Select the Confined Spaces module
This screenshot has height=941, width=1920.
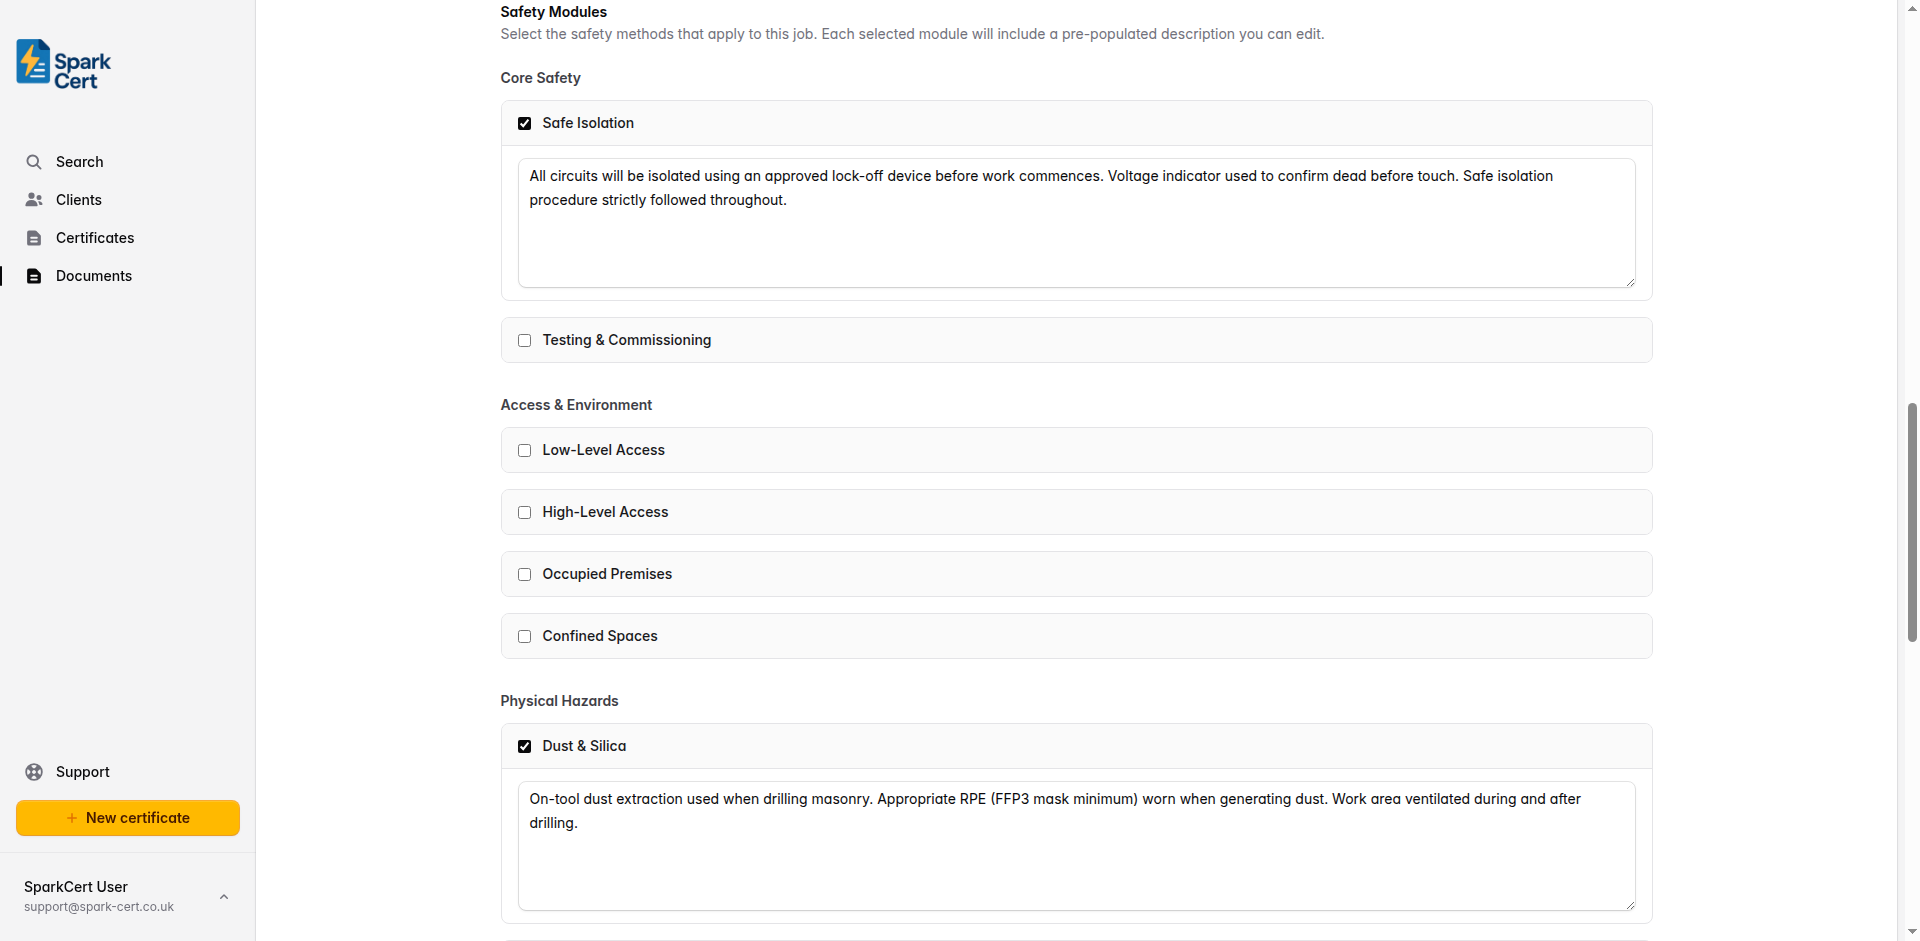point(525,636)
